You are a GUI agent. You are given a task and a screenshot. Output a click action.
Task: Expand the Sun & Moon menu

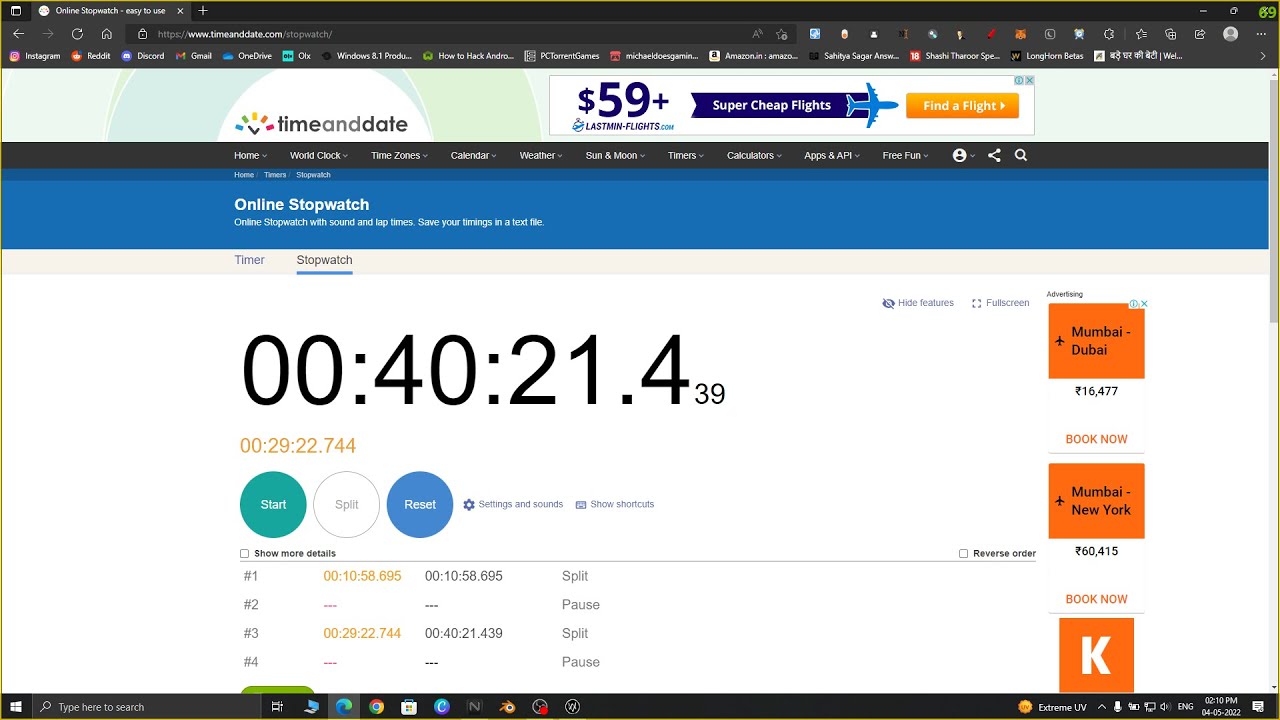coord(615,156)
